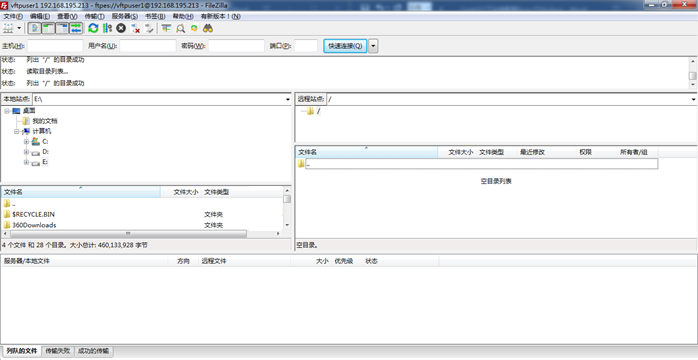Screen dimensions: 698x360
Task: Sort remote files by 最近修改 column
Action: tap(547, 152)
